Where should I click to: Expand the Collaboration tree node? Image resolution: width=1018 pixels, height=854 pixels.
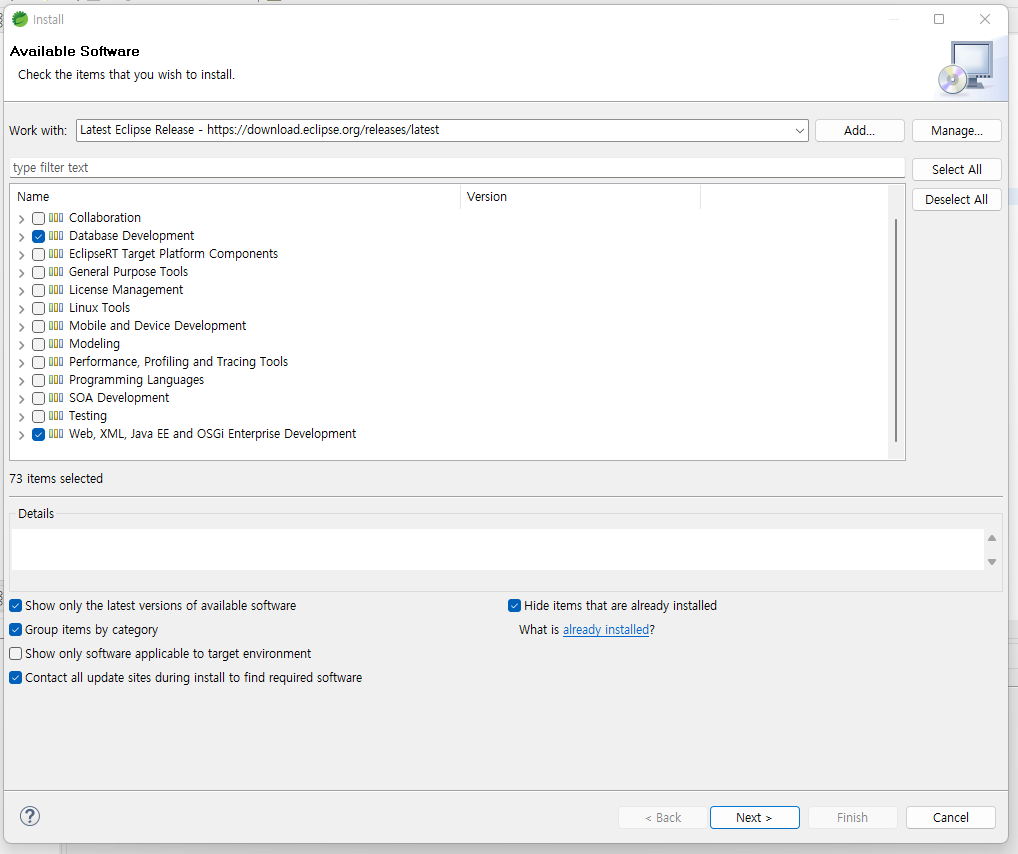(21, 219)
